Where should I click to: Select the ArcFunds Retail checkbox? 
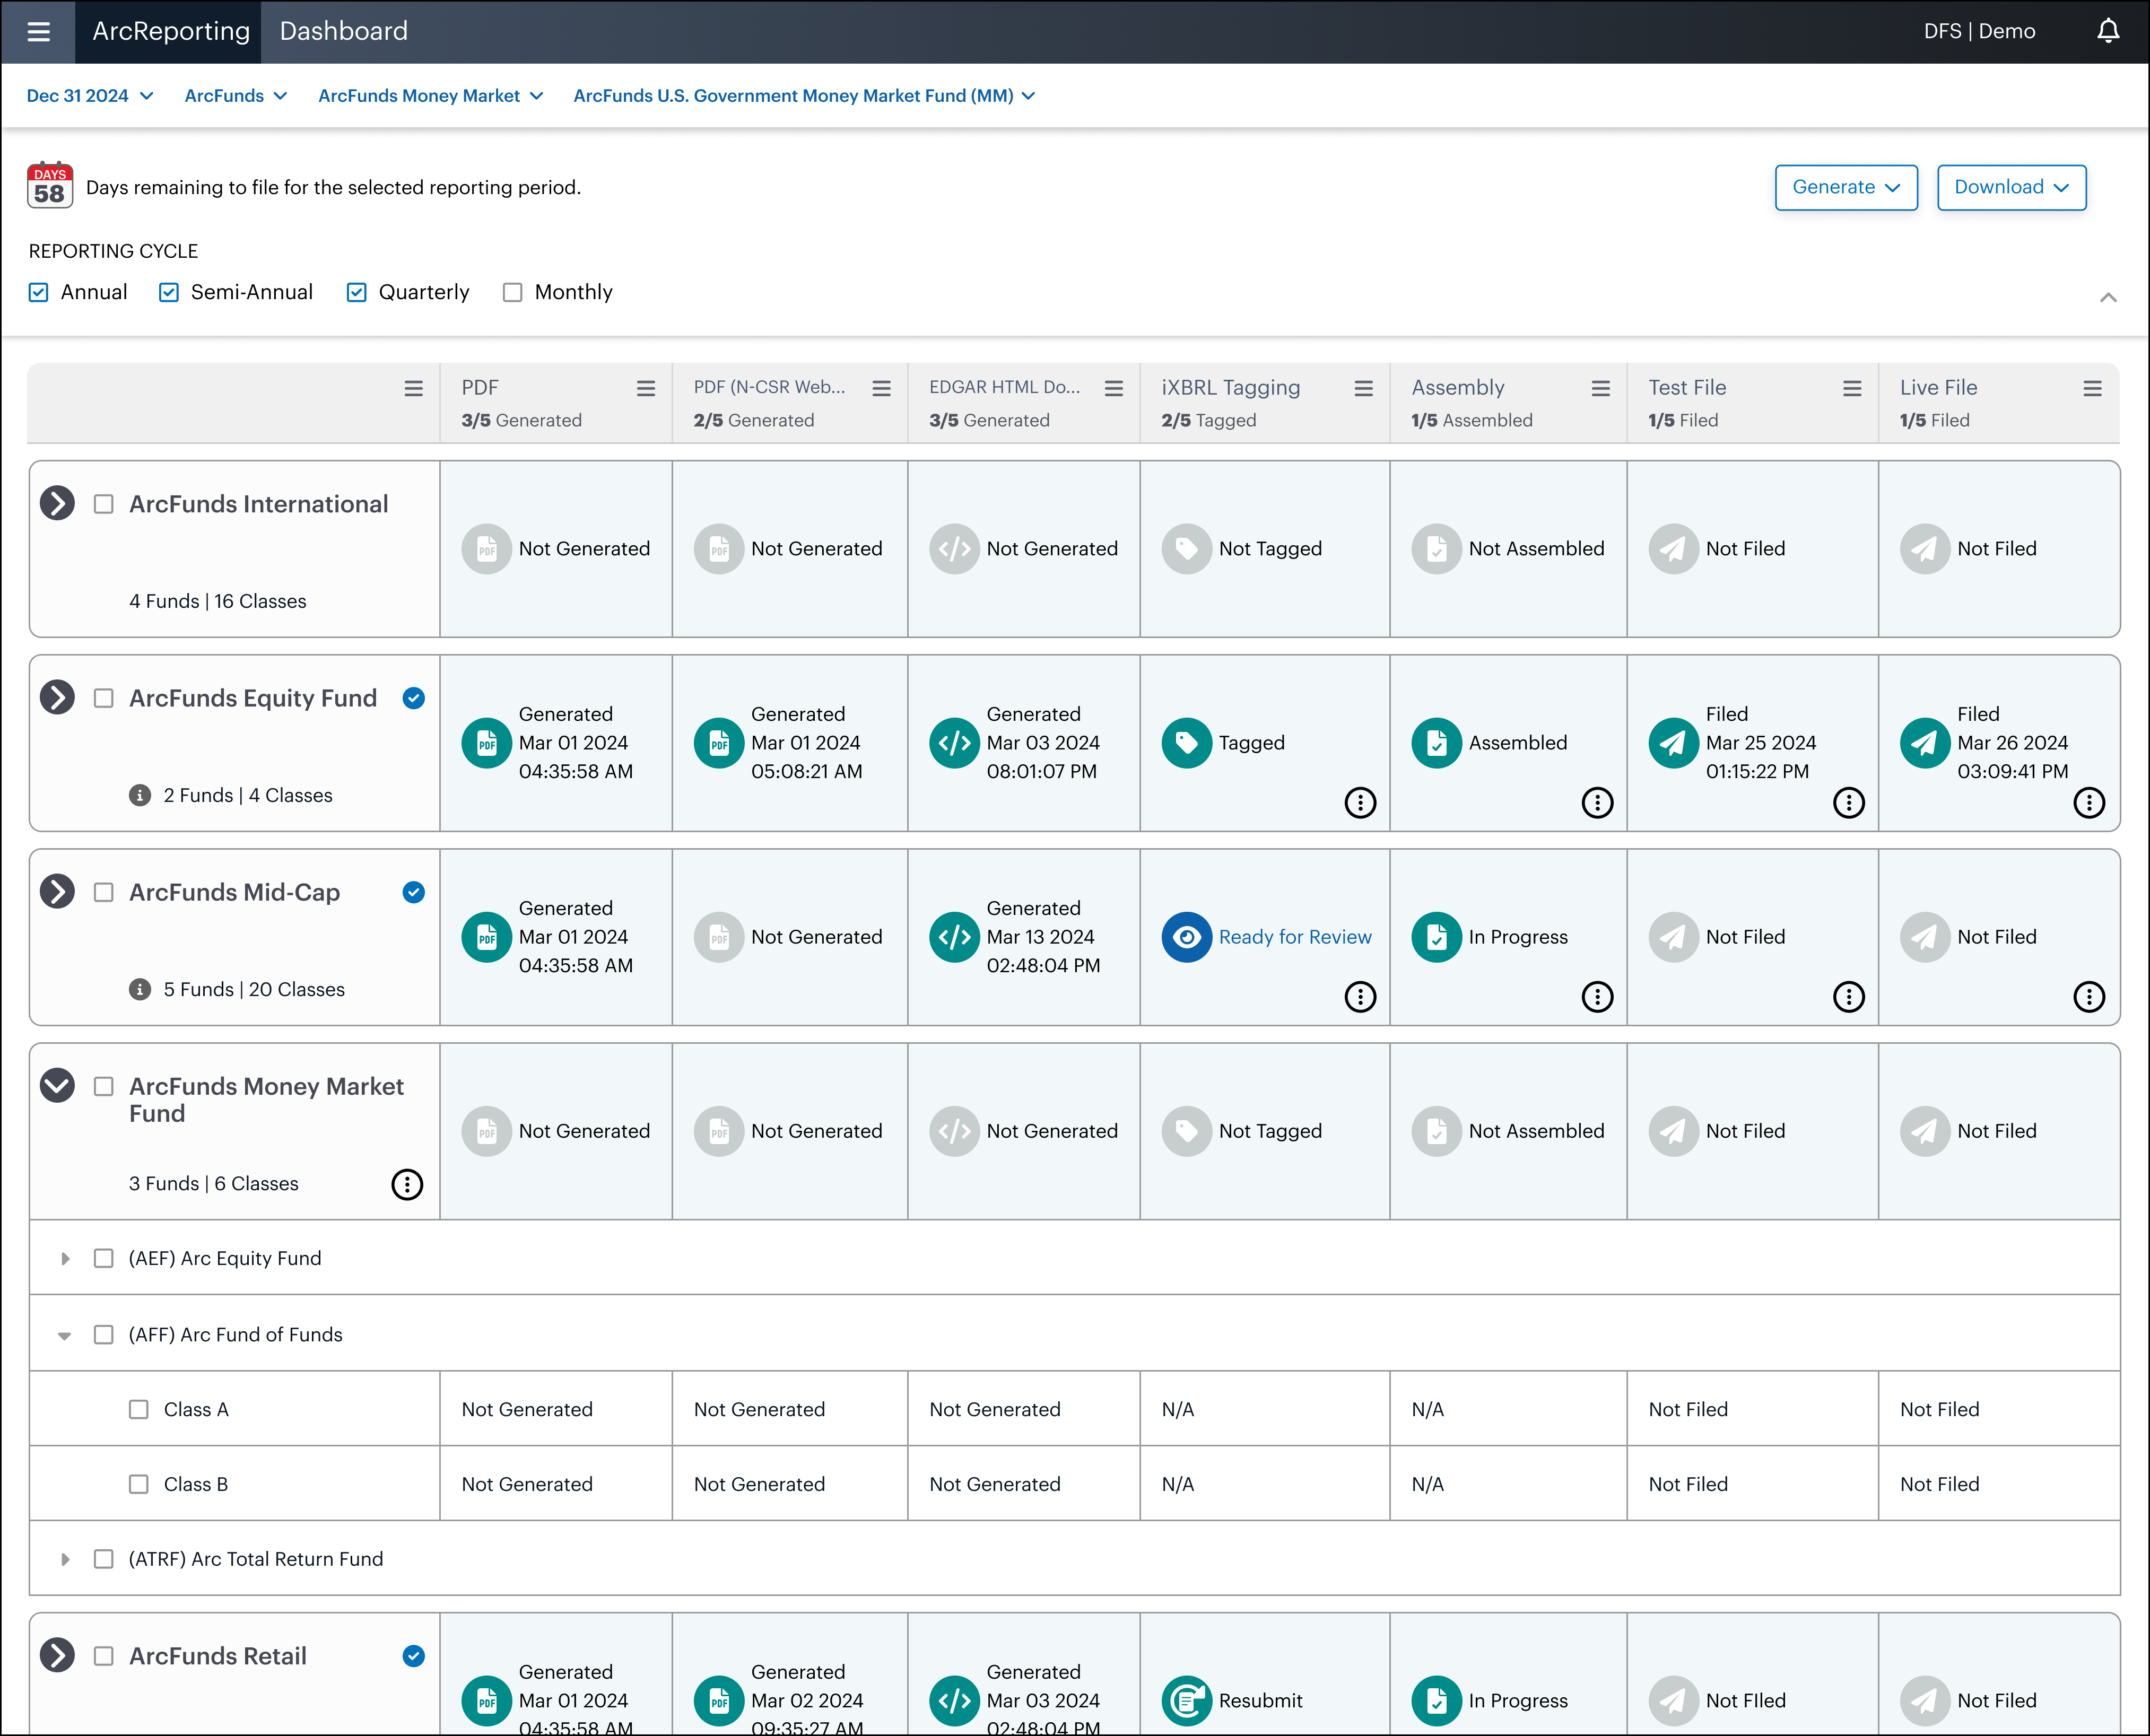coord(104,1657)
